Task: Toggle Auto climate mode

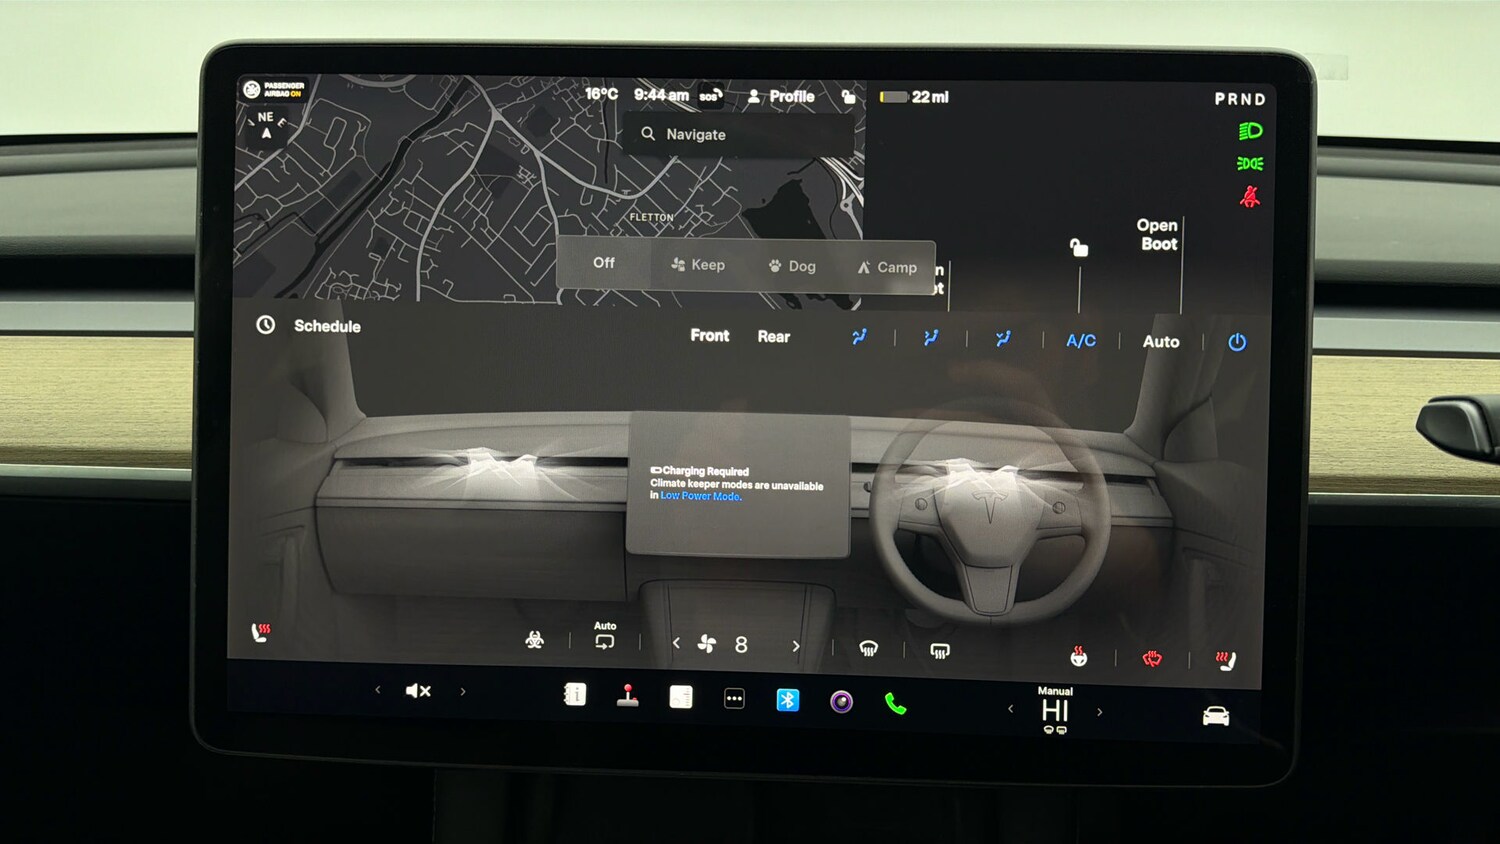Action: point(1161,341)
